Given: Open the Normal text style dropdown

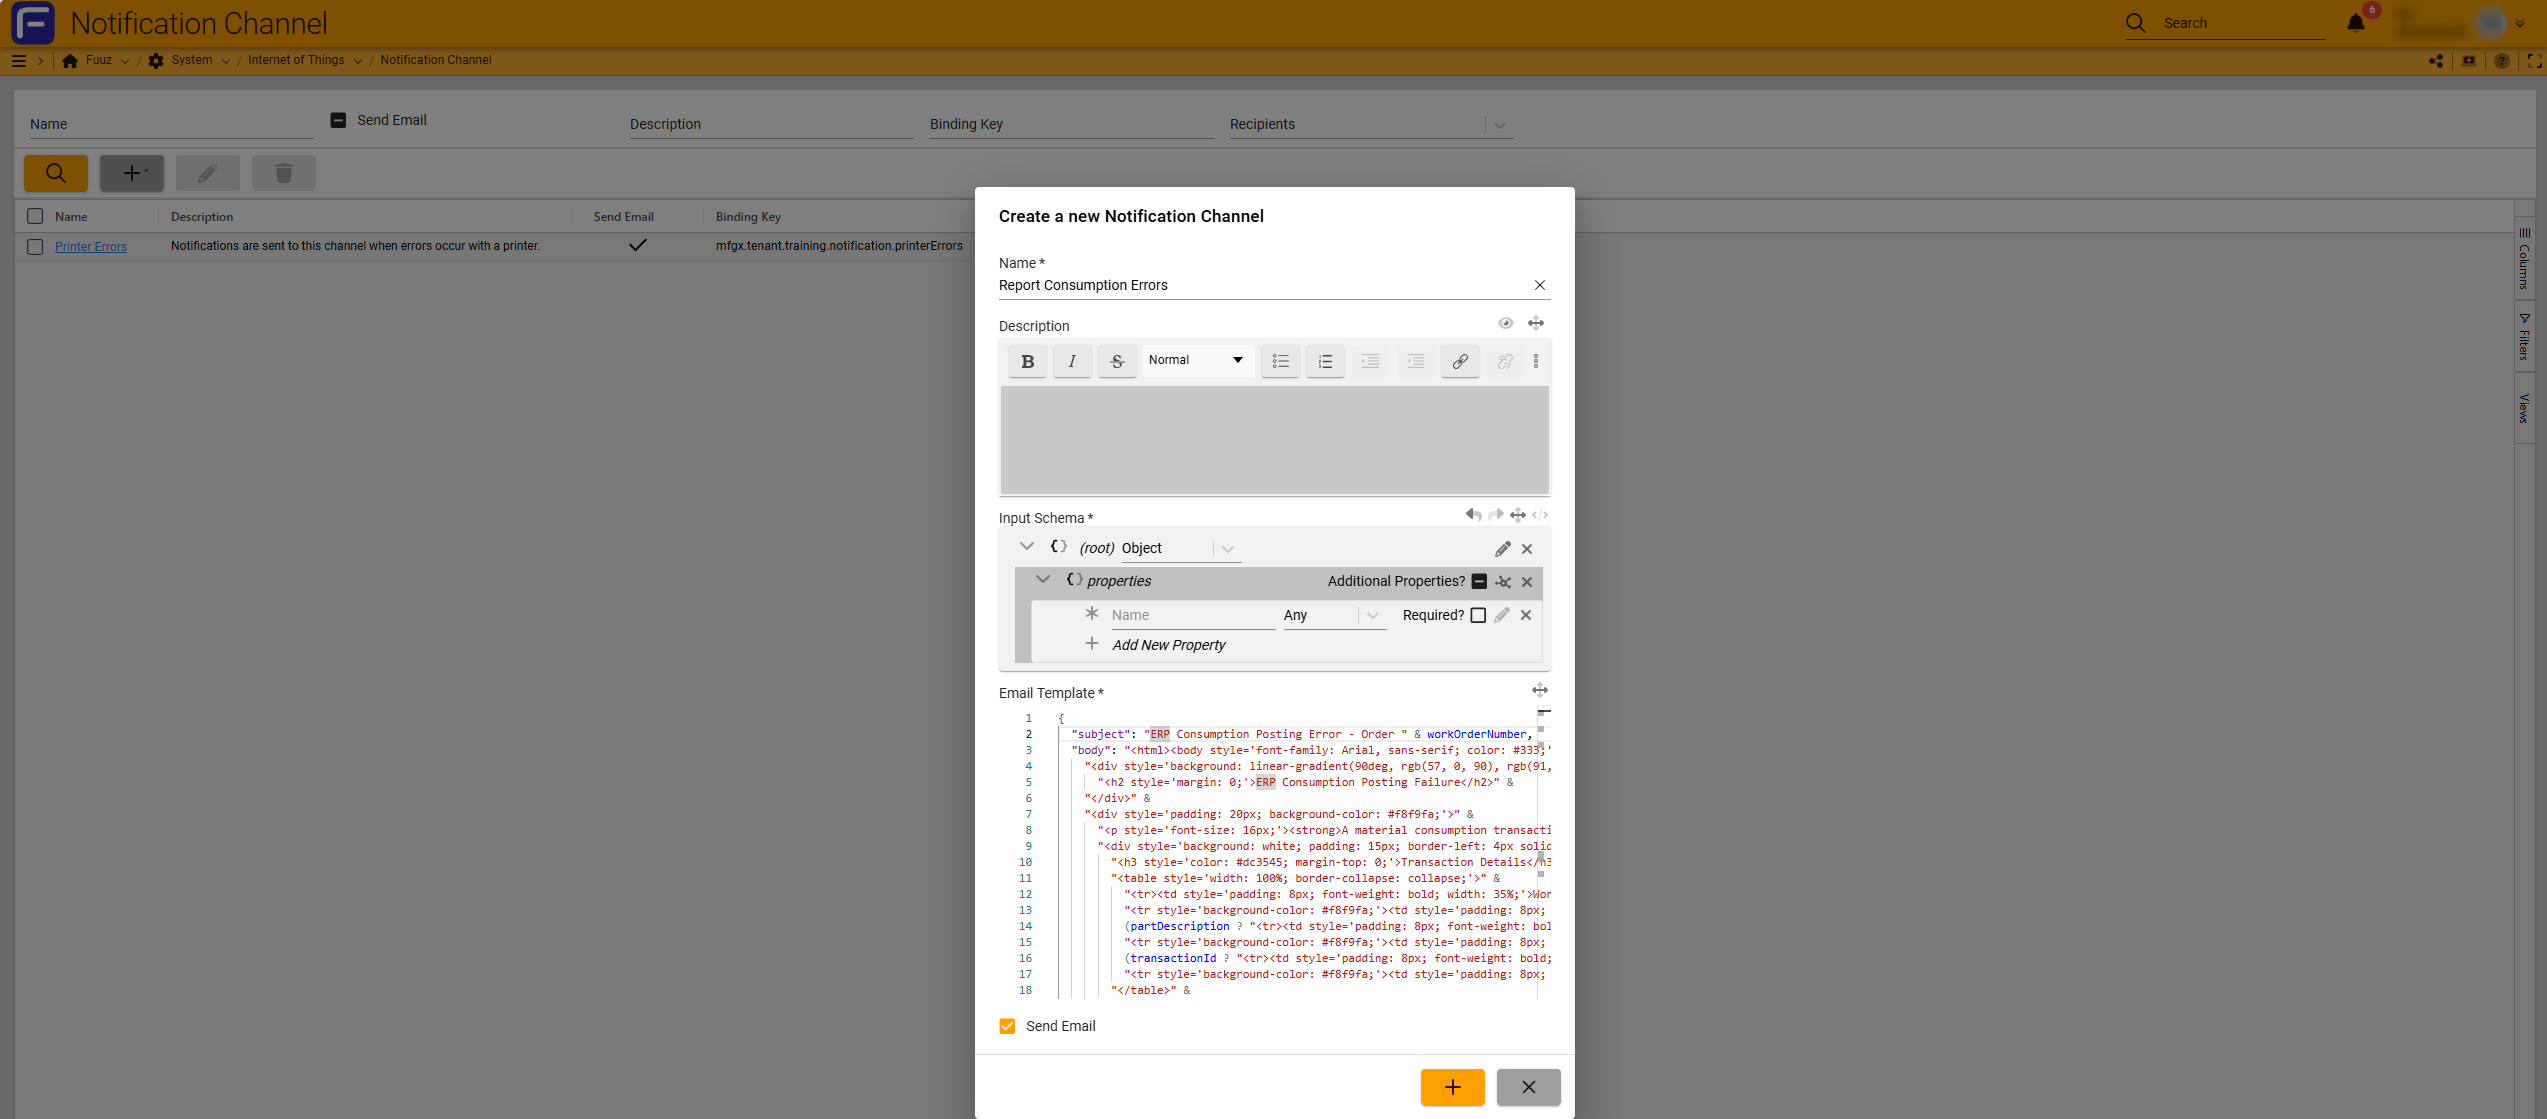Looking at the screenshot, I should [x=1196, y=360].
